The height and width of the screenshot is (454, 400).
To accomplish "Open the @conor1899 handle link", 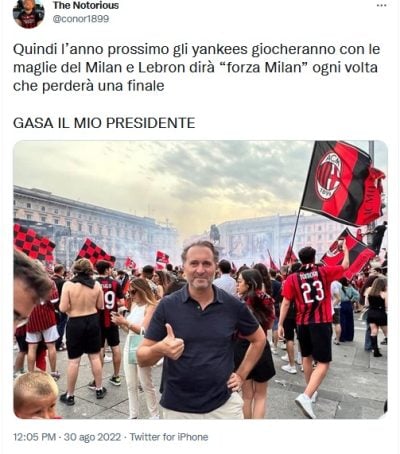I will pyautogui.click(x=81, y=19).
